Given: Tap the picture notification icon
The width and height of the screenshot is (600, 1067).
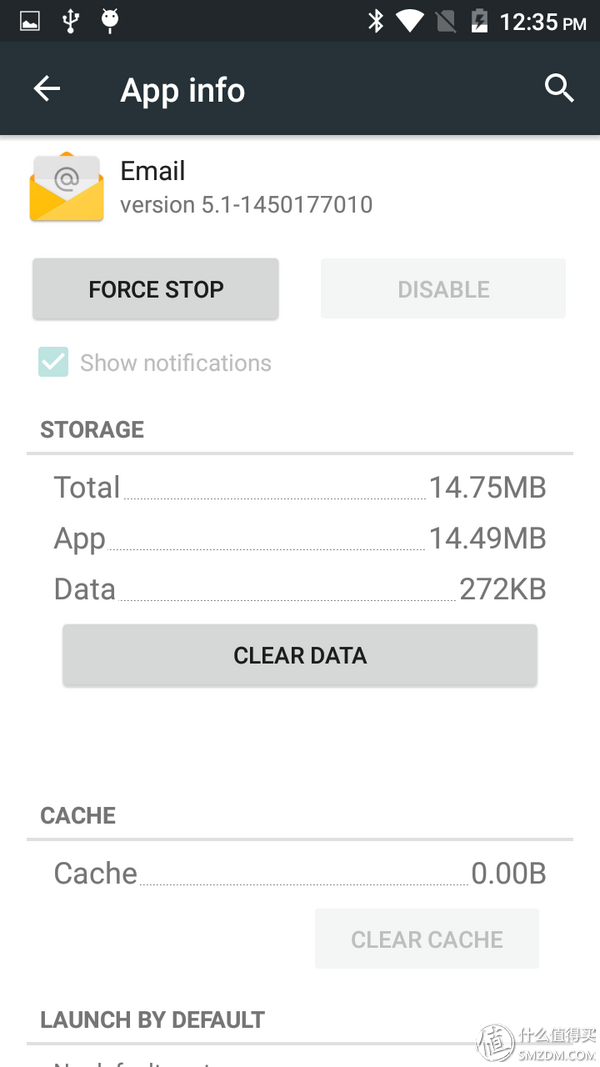Looking at the screenshot, I should point(30,21).
